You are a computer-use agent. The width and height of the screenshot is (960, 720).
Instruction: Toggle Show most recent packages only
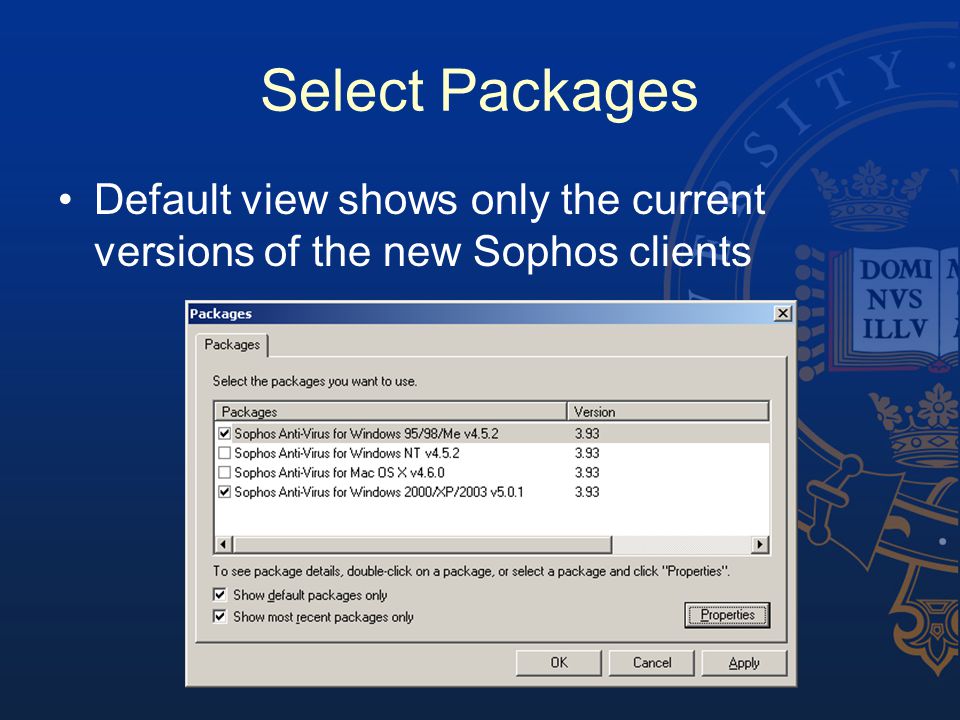220,617
